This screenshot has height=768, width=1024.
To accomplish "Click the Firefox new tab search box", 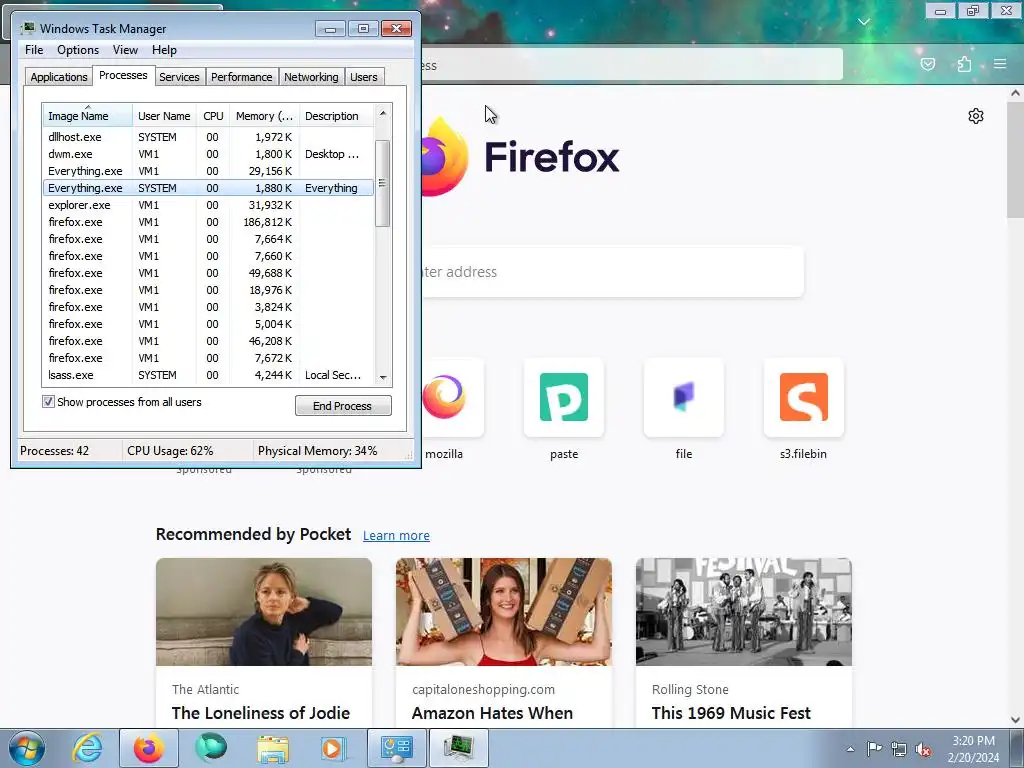I will coord(613,272).
